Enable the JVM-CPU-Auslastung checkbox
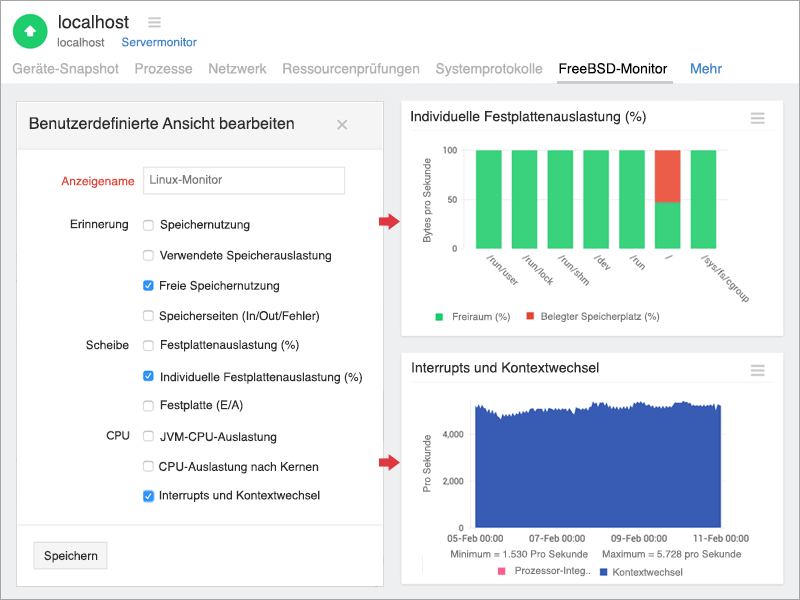The height and width of the screenshot is (600, 800). pos(148,437)
